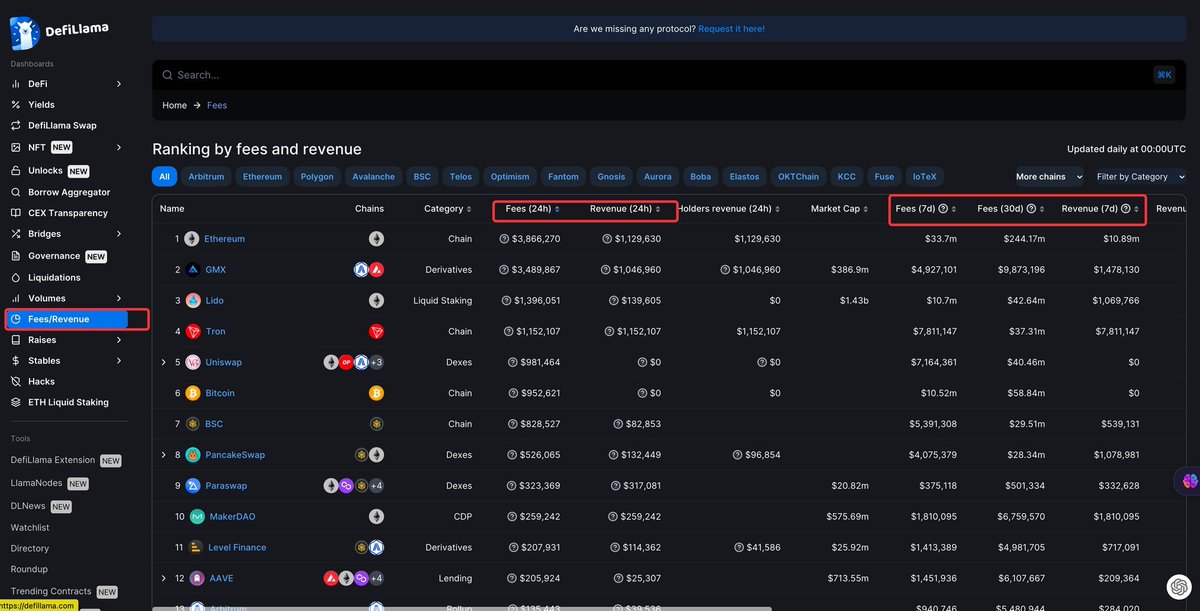Sort by Fees (24h) column

pos(532,209)
